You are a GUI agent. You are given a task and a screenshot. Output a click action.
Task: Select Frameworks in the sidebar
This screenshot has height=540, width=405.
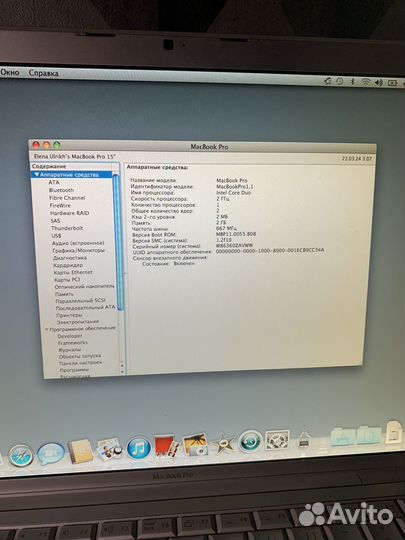pyautogui.click(x=73, y=343)
